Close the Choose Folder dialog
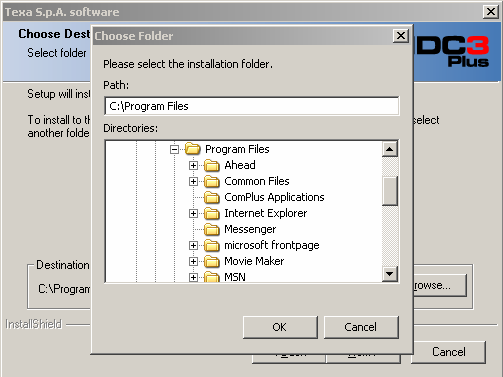Screen dimensions: 503x377 pyautogui.click(x=401, y=35)
